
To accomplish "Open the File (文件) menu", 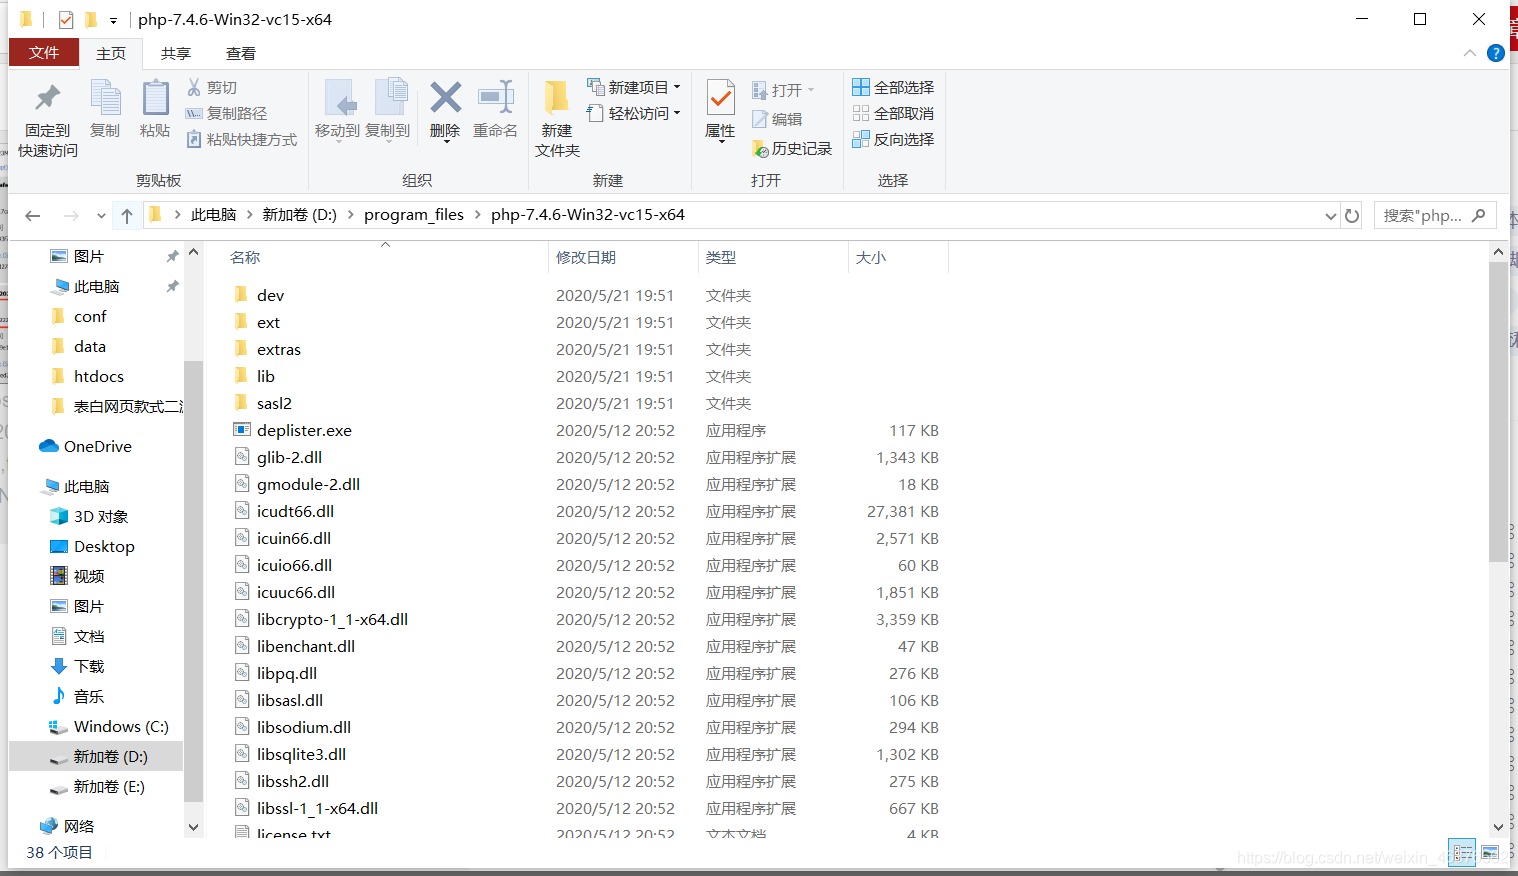I will click(x=44, y=52).
